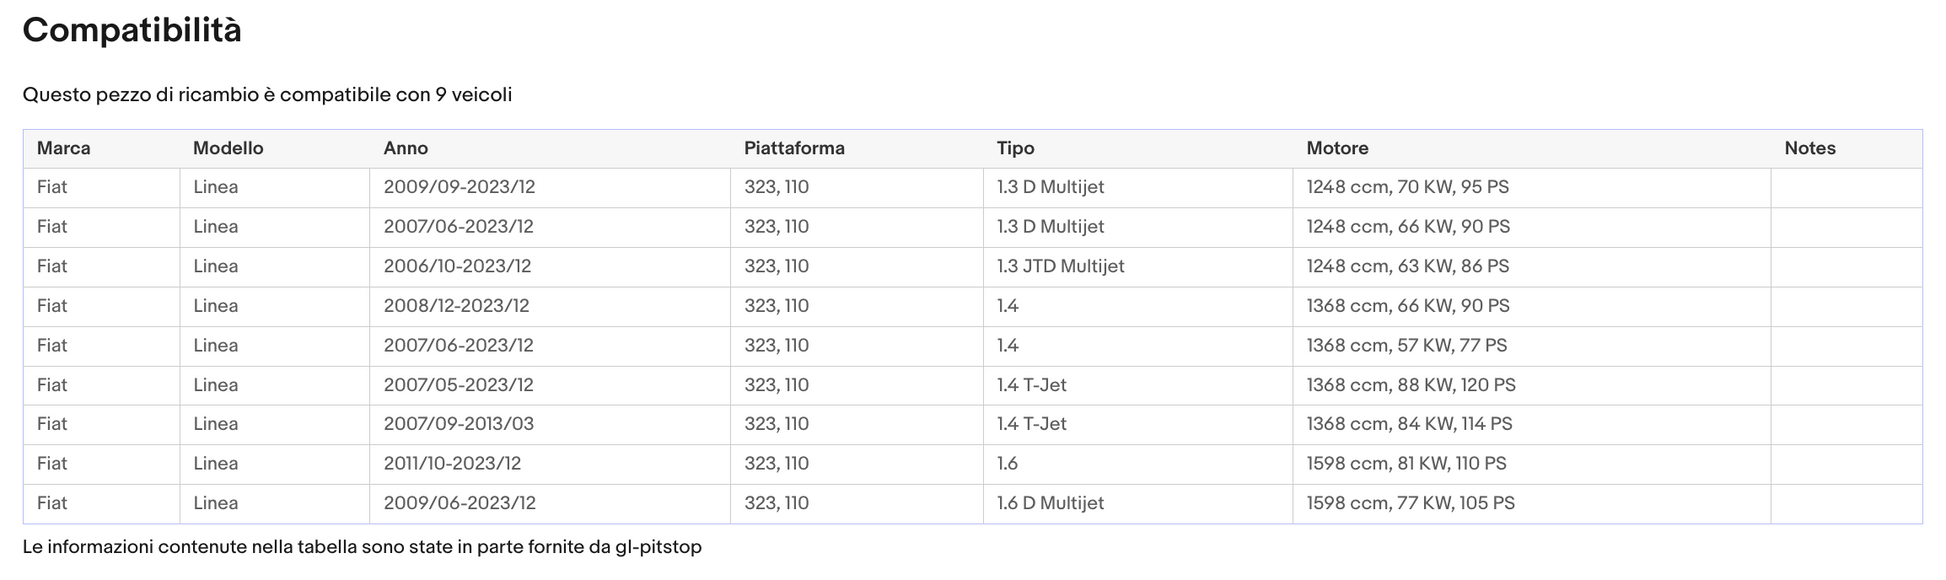
Task: Select the 2006/10-2023/12 year cell
Action: tap(550, 267)
